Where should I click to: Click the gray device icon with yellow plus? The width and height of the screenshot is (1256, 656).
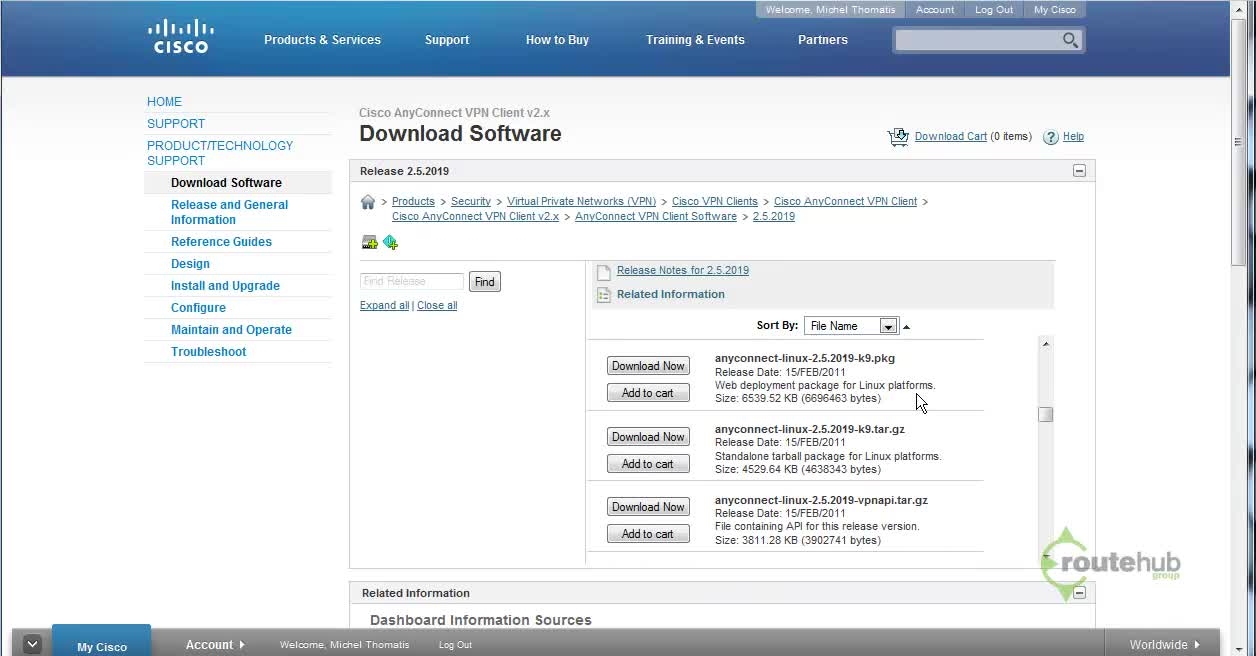(369, 242)
